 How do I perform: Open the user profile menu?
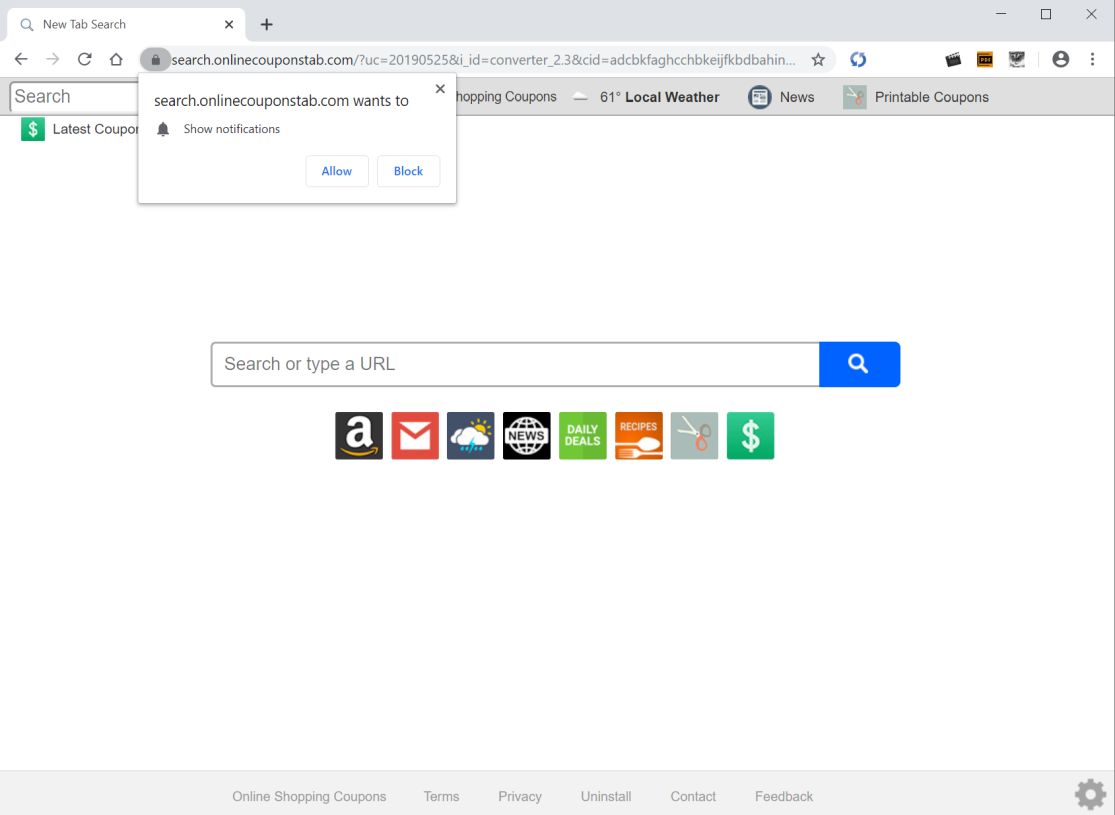pos(1061,60)
